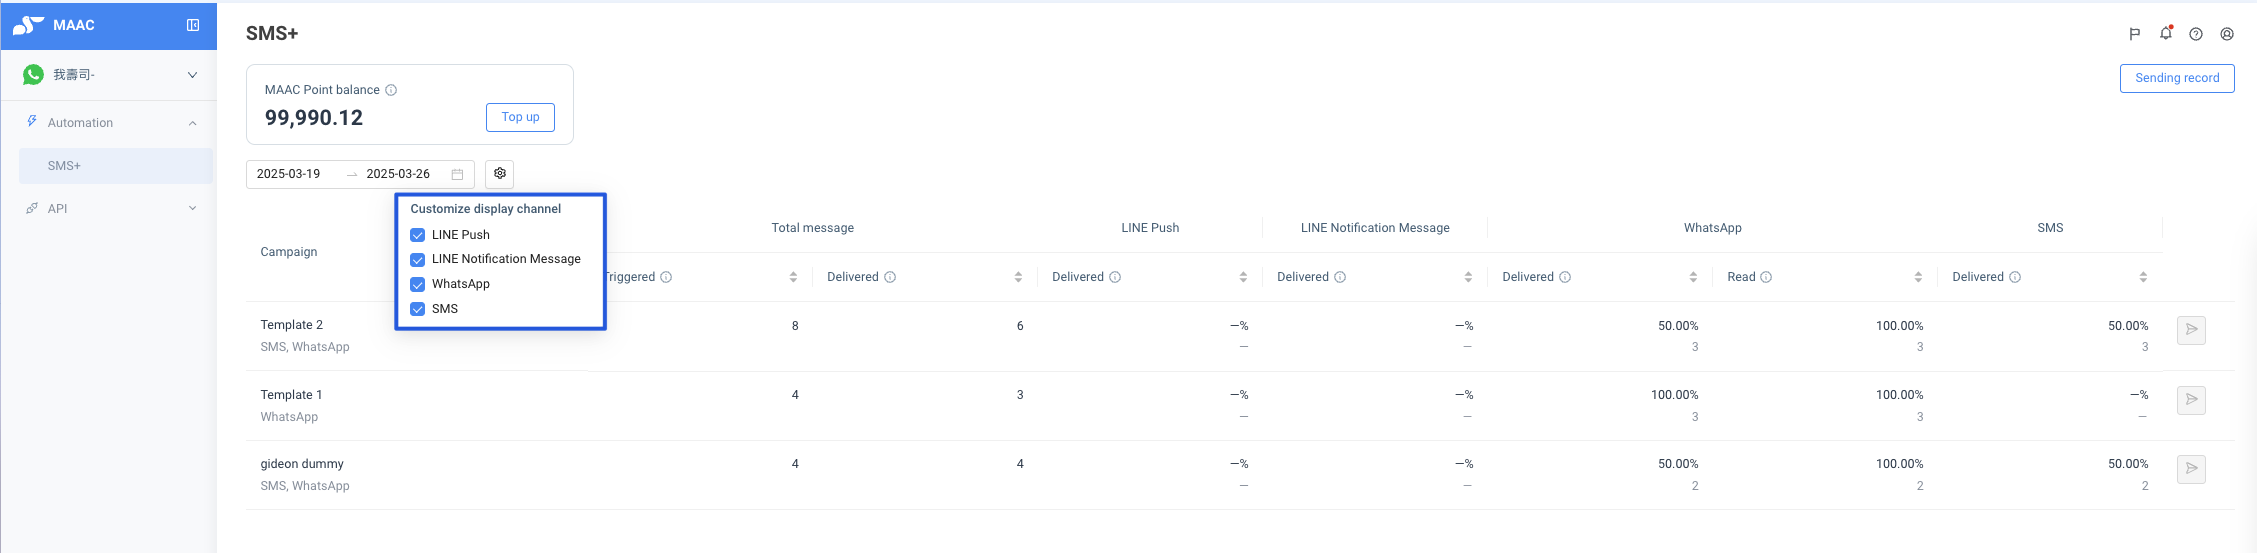Click the send icon for gideon dummy
This screenshot has width=2257, height=553.
click(x=2191, y=469)
